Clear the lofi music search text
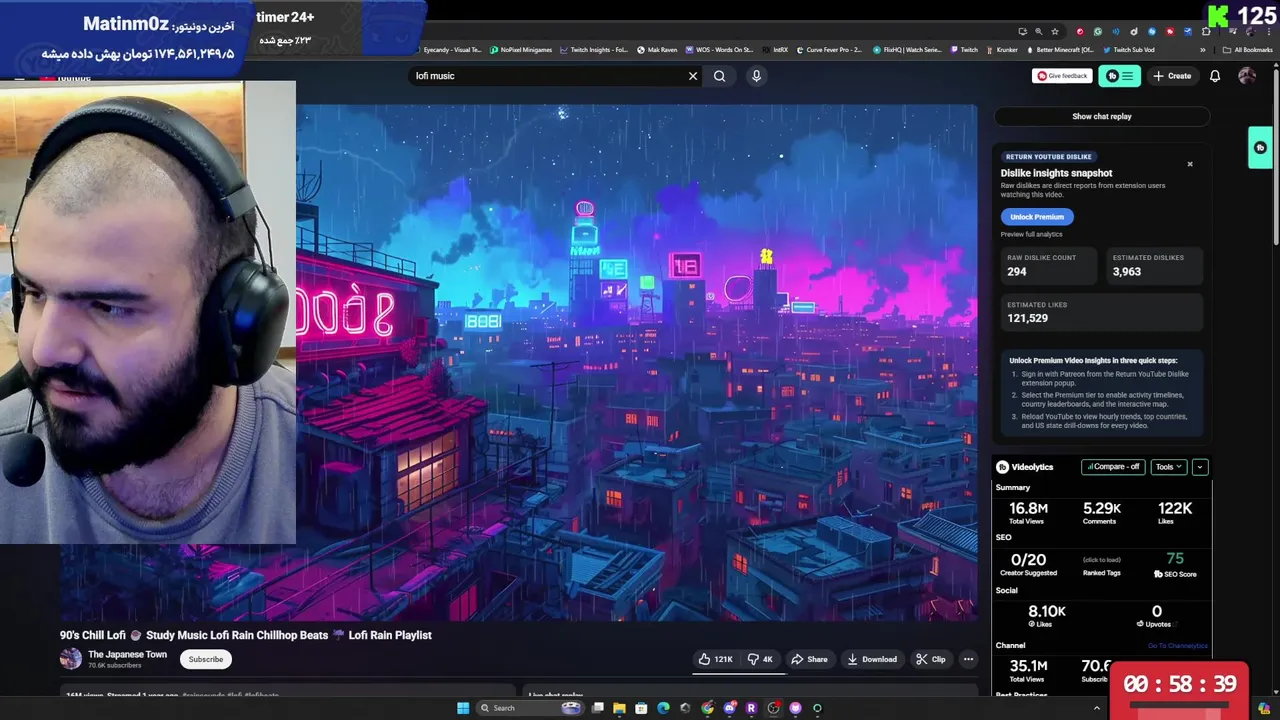The height and width of the screenshot is (720, 1280). pyautogui.click(x=693, y=76)
